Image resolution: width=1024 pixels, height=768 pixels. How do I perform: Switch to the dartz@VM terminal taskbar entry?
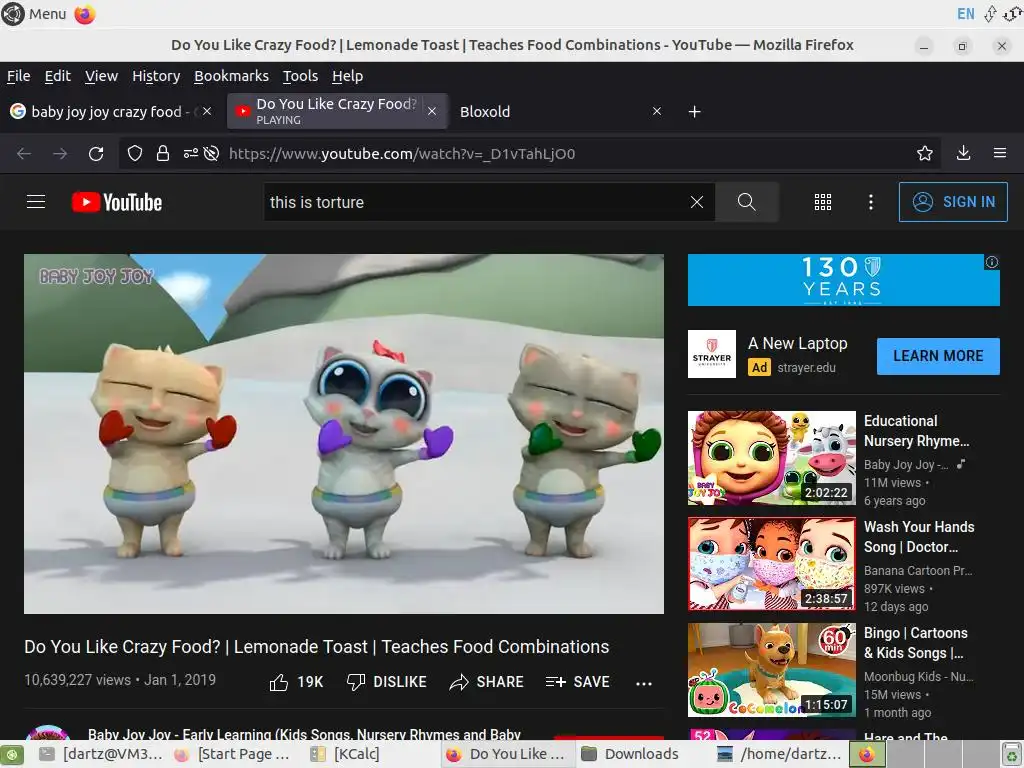(x=101, y=754)
